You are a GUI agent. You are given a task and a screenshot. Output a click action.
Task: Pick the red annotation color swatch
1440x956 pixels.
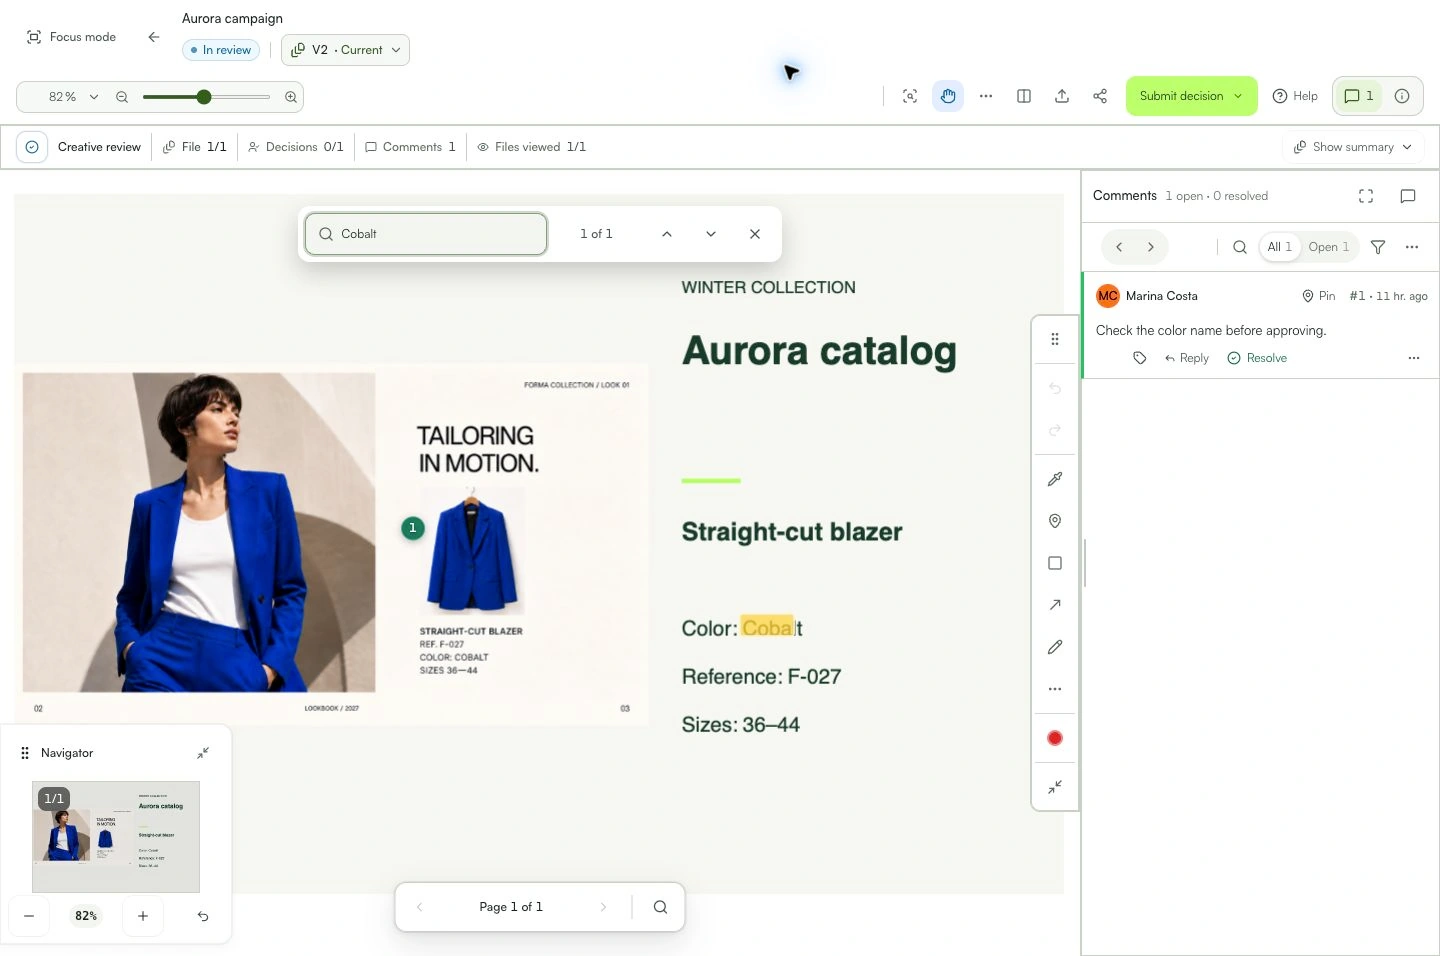point(1054,738)
